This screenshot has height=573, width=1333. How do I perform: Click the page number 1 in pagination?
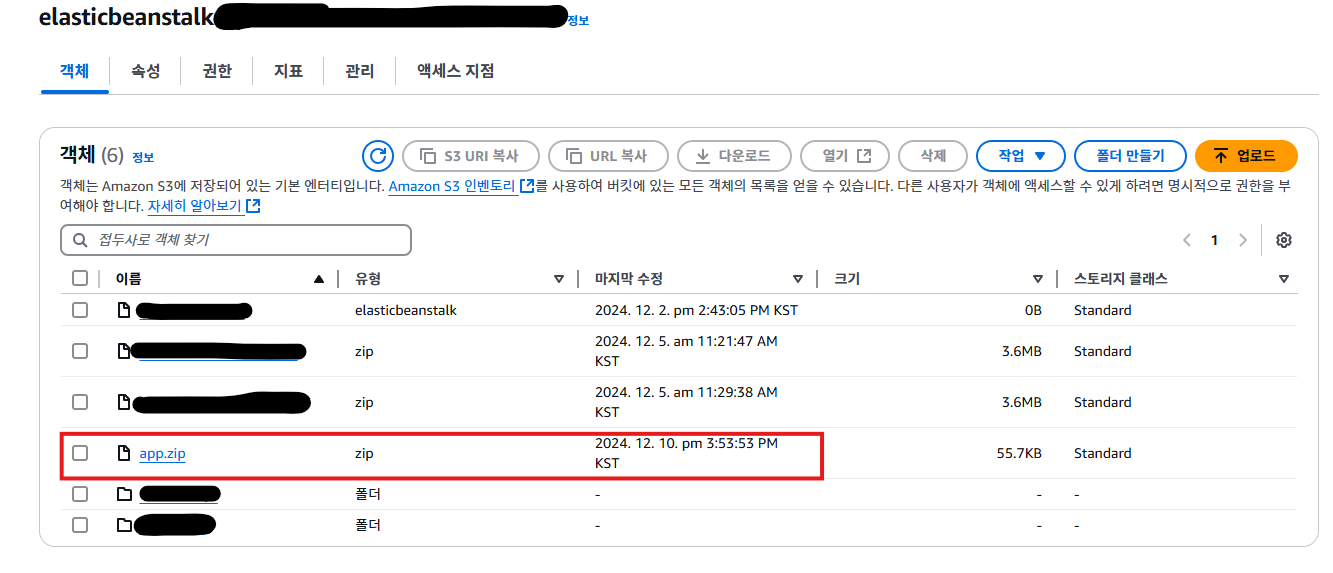pyautogui.click(x=1215, y=240)
